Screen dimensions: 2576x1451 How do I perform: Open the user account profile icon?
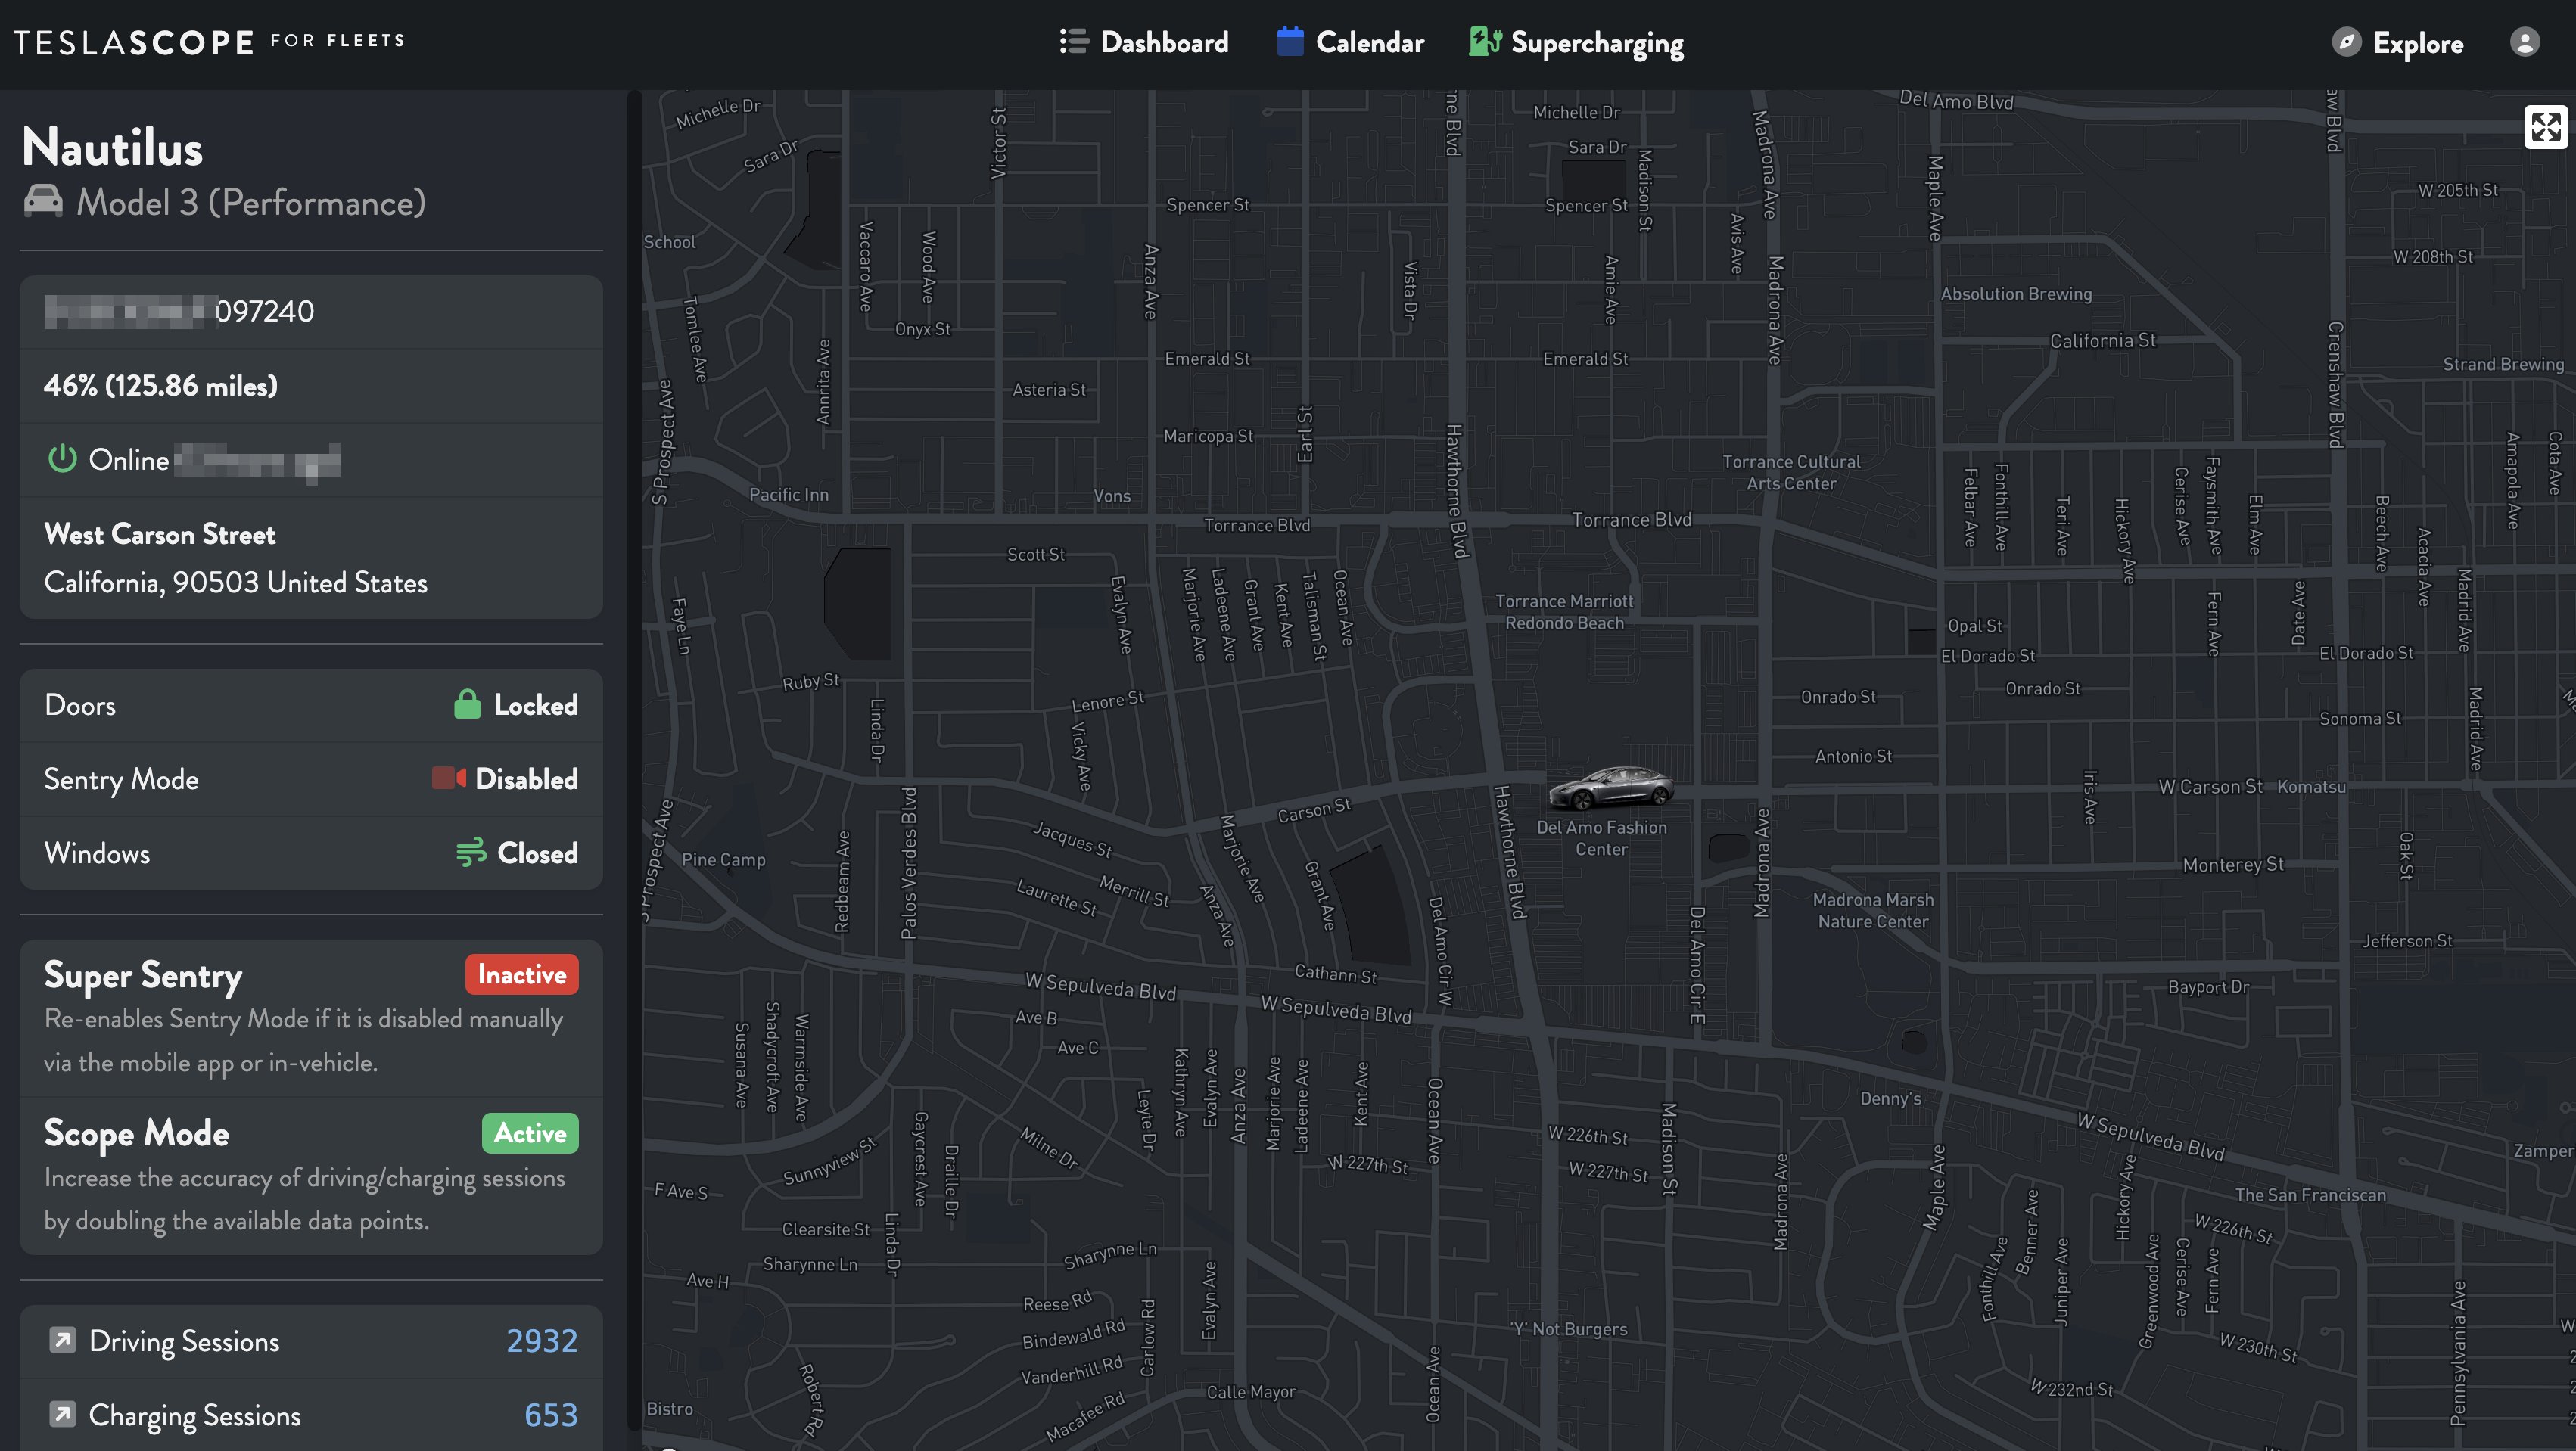click(2525, 42)
